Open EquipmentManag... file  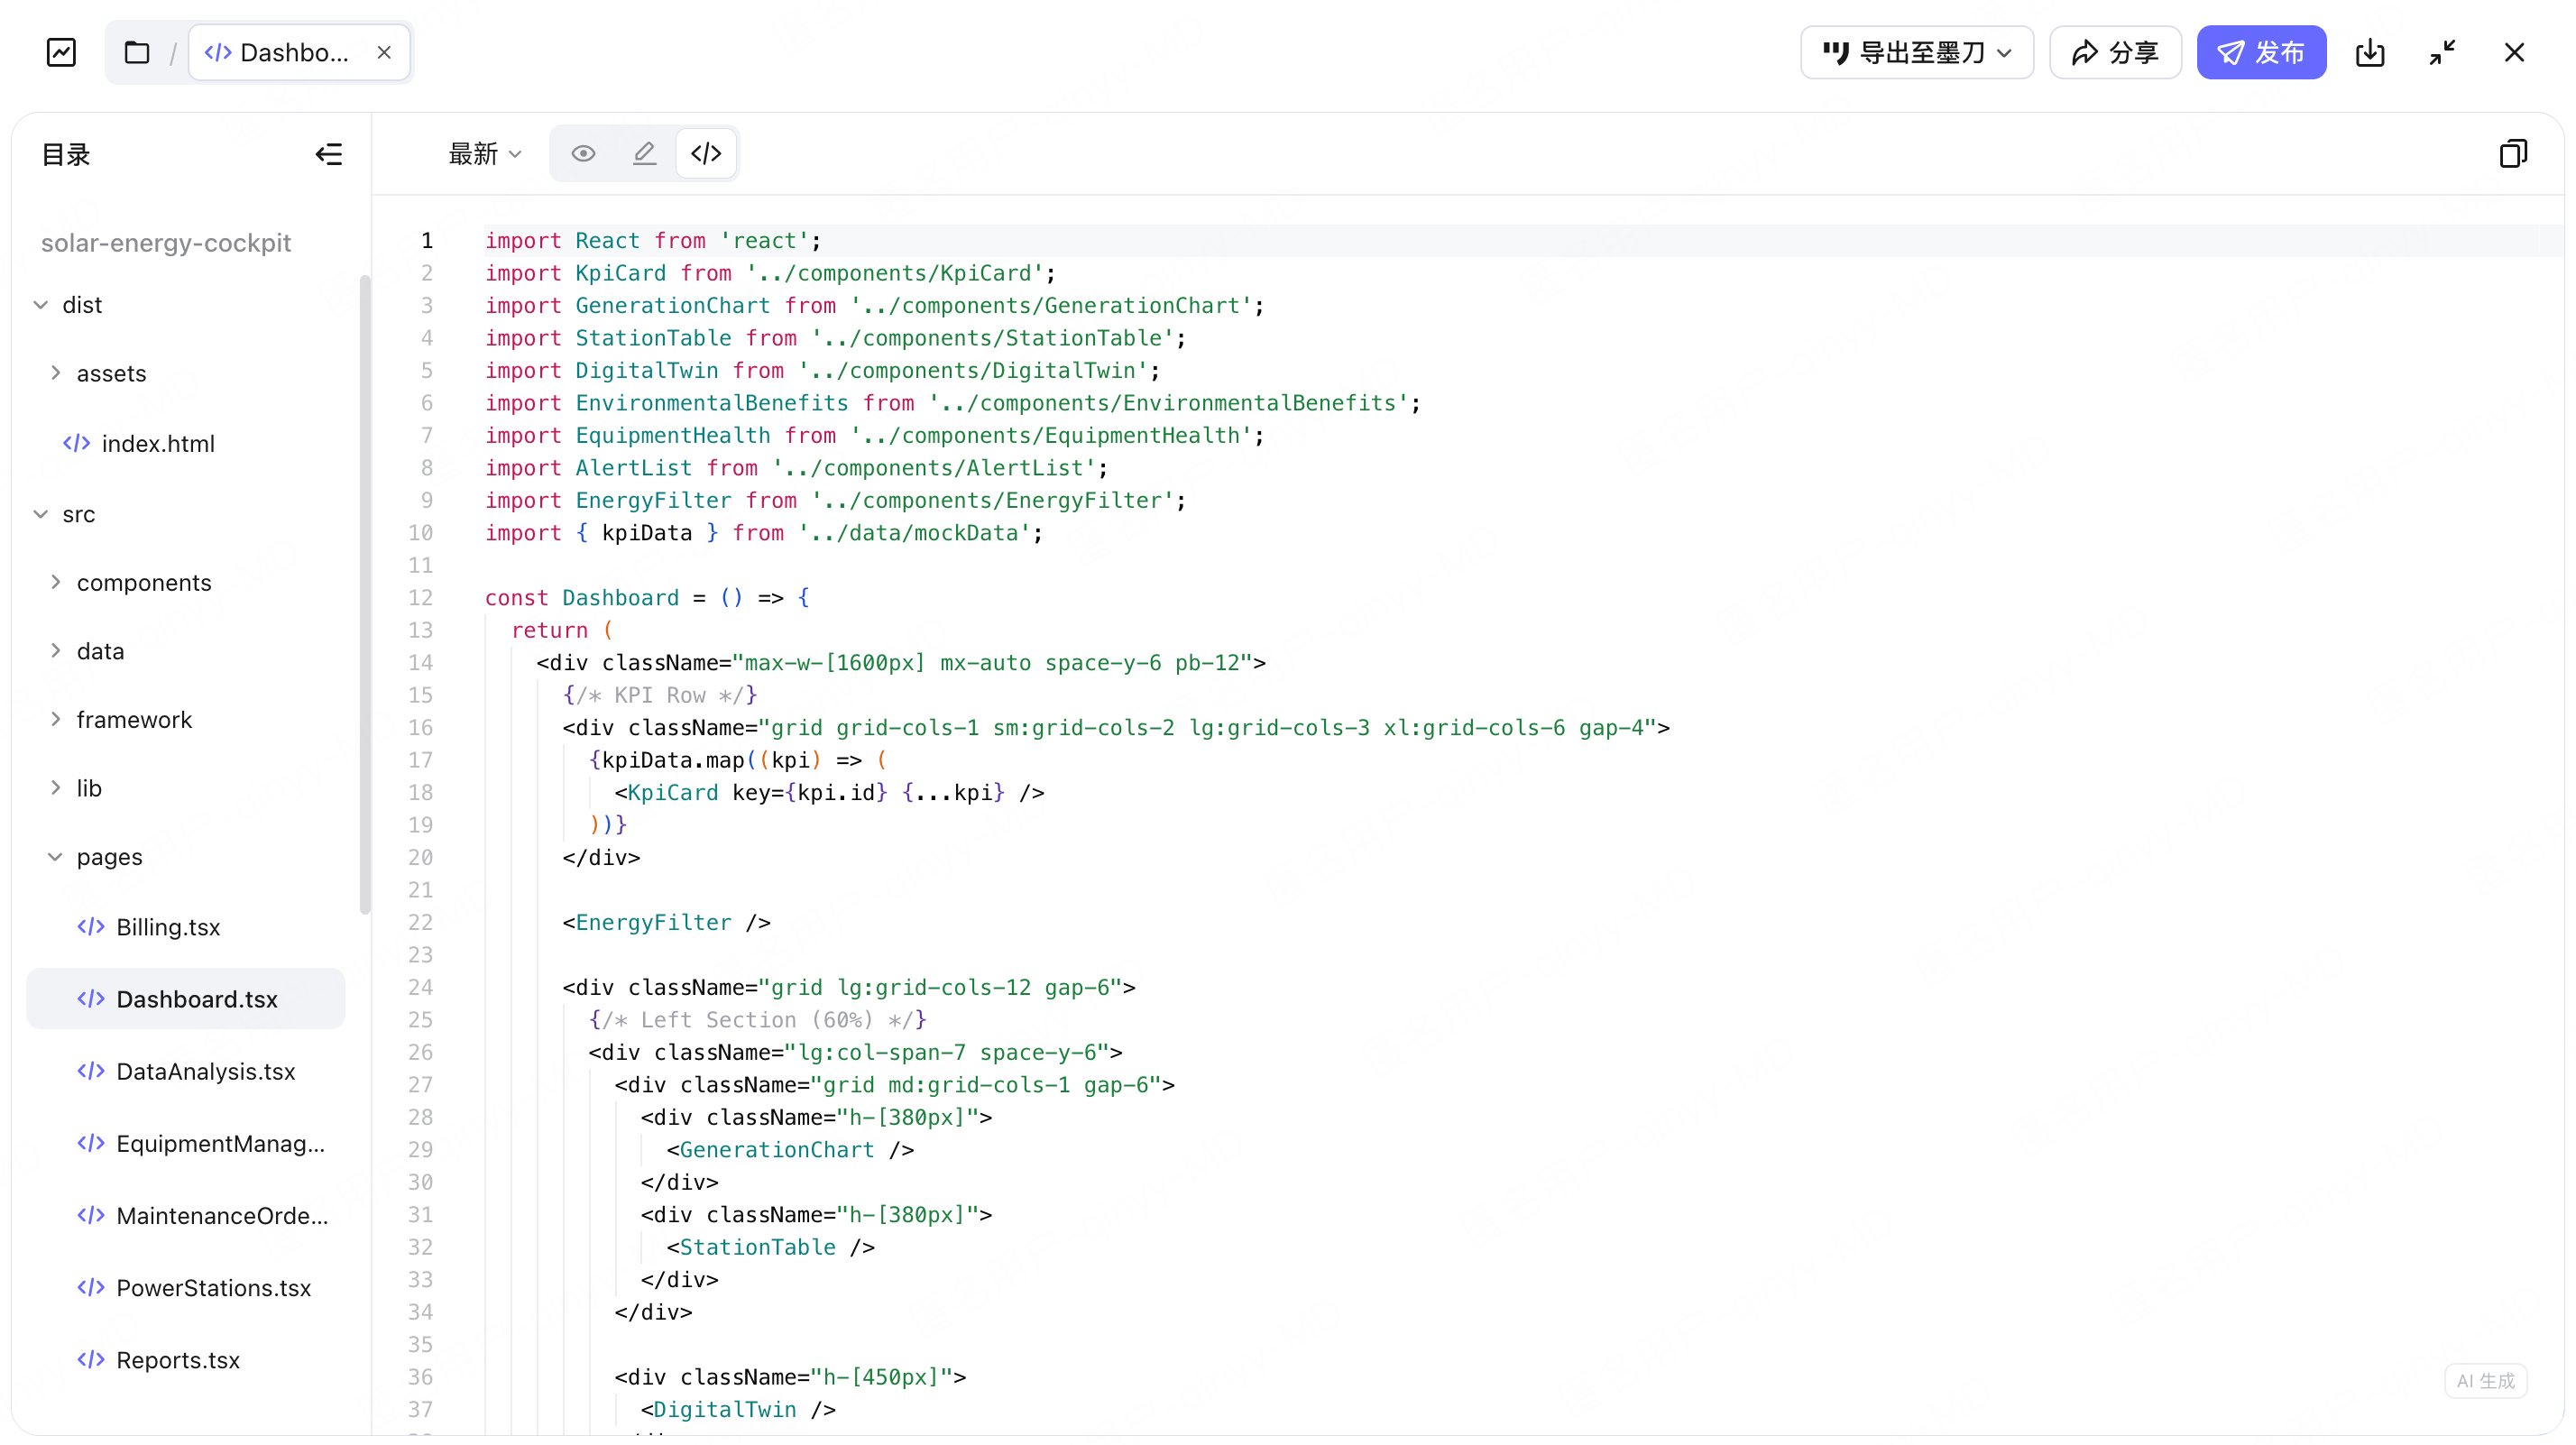click(220, 1143)
